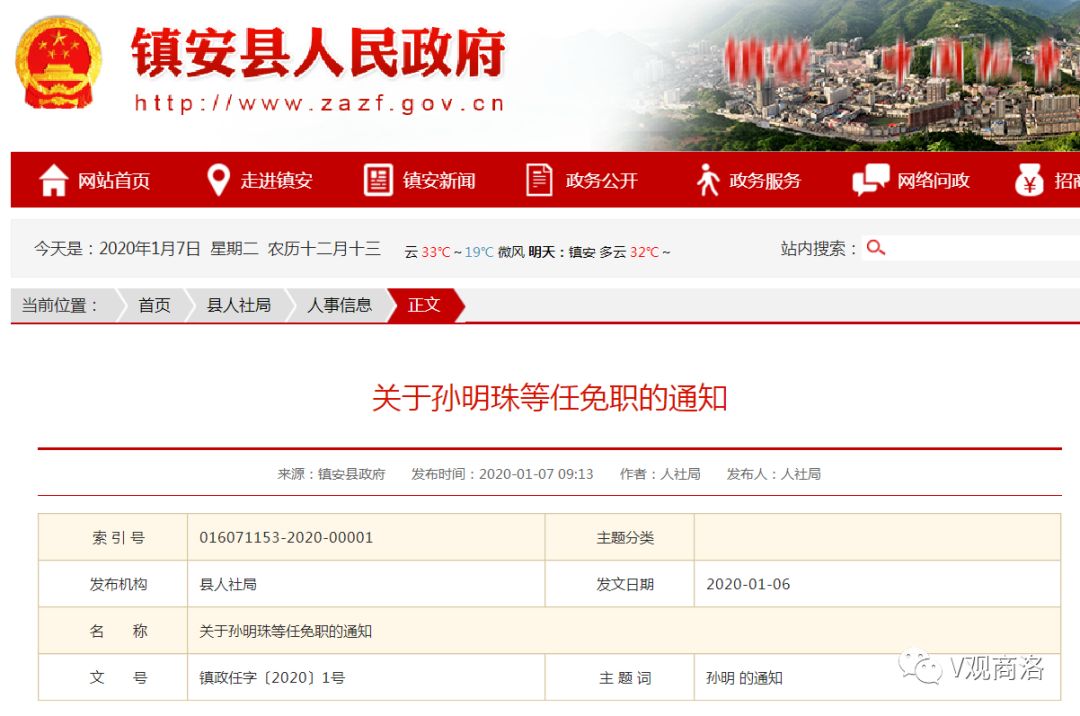Click the national emblem logo
Image resolution: width=1080 pixels, height=716 pixels.
click(x=57, y=62)
